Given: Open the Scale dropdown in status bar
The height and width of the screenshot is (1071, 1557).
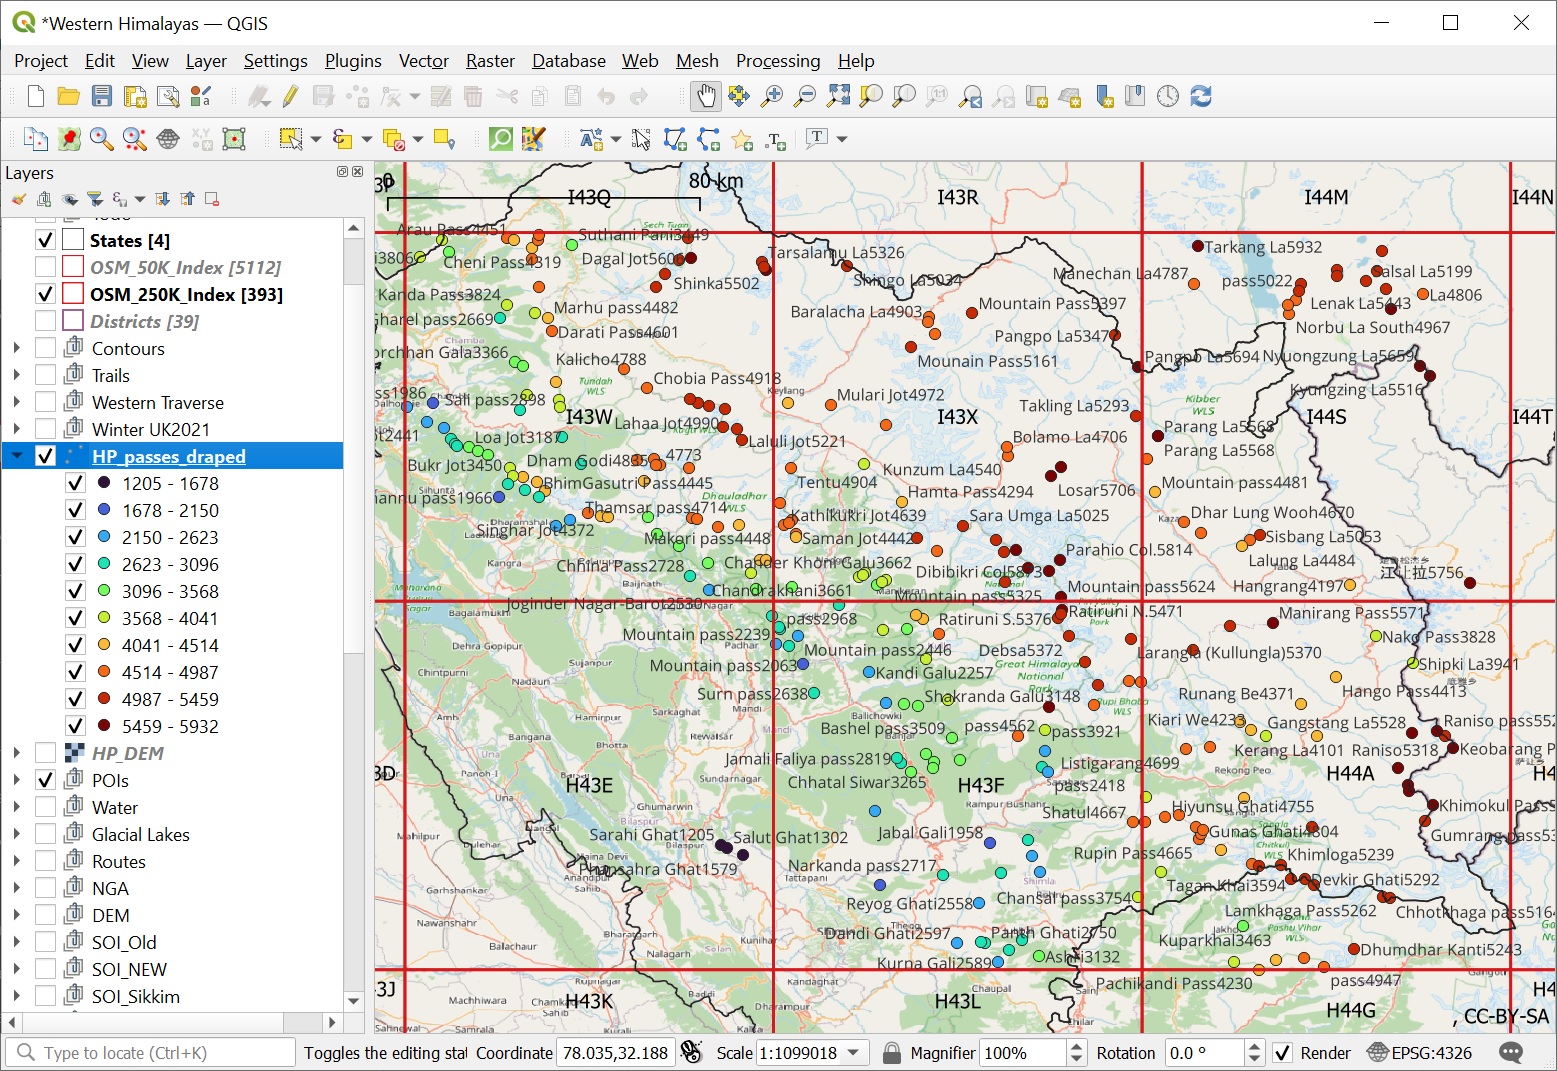Looking at the screenshot, I should (x=854, y=1053).
